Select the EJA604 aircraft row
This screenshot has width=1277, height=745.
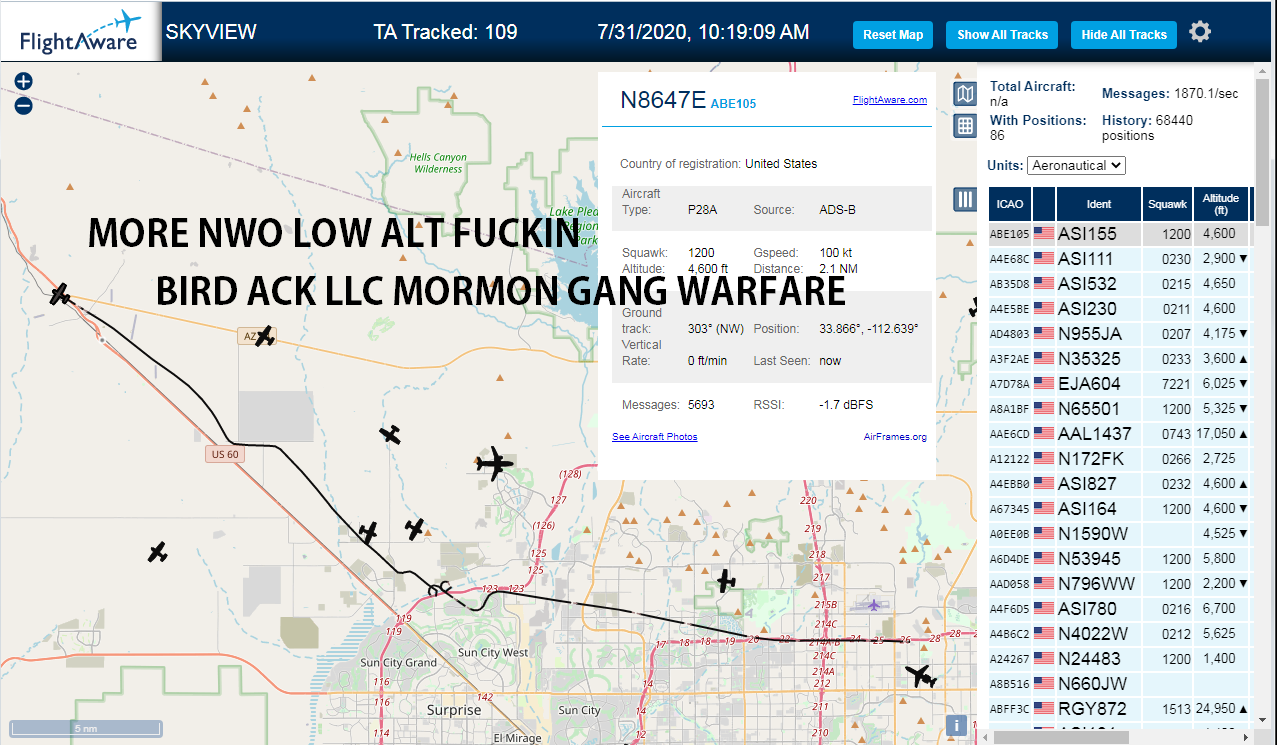point(1119,384)
